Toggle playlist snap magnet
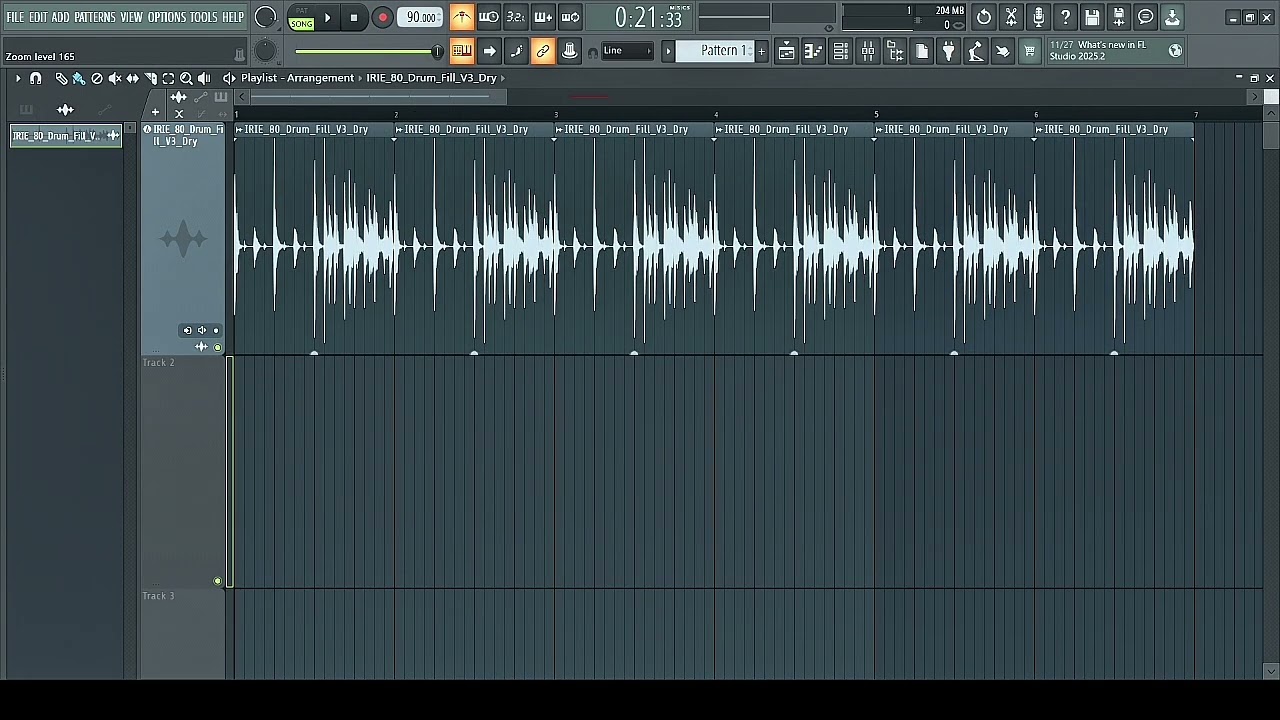Screen dimensions: 1280x720 [x=36, y=78]
